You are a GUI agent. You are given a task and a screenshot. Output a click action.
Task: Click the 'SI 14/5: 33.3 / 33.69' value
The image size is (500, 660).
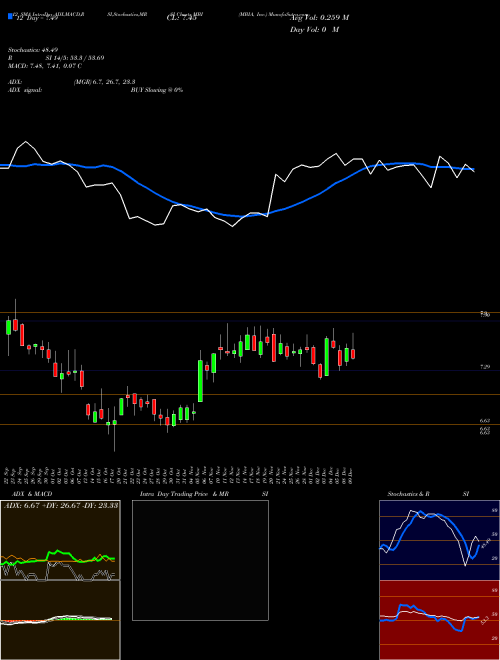click(x=75, y=58)
